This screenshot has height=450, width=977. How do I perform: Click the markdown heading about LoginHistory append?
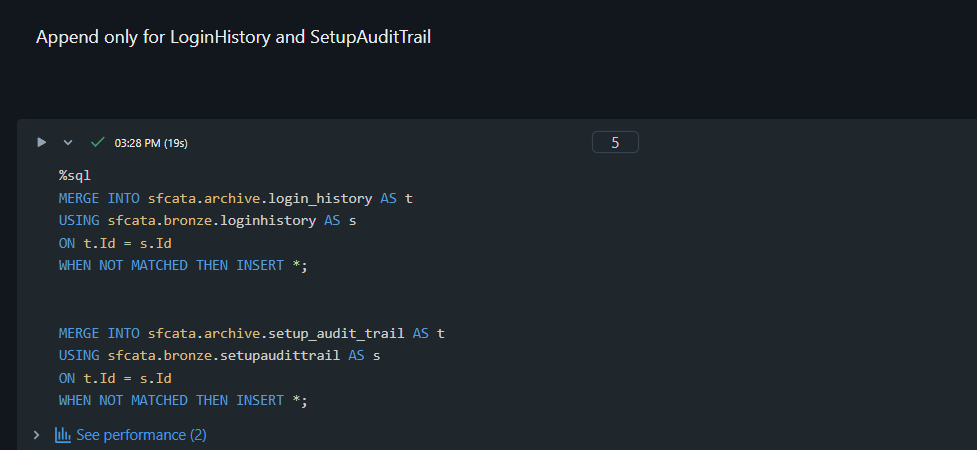(x=233, y=37)
